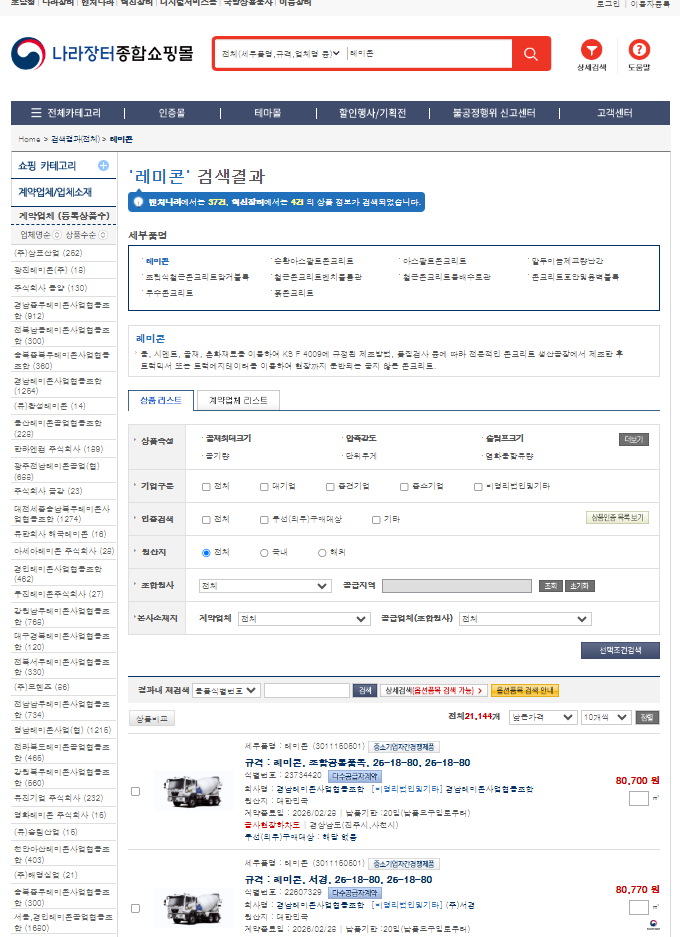Check the 대기업 checkbox
The height and width of the screenshot is (937, 680).
tap(264, 487)
